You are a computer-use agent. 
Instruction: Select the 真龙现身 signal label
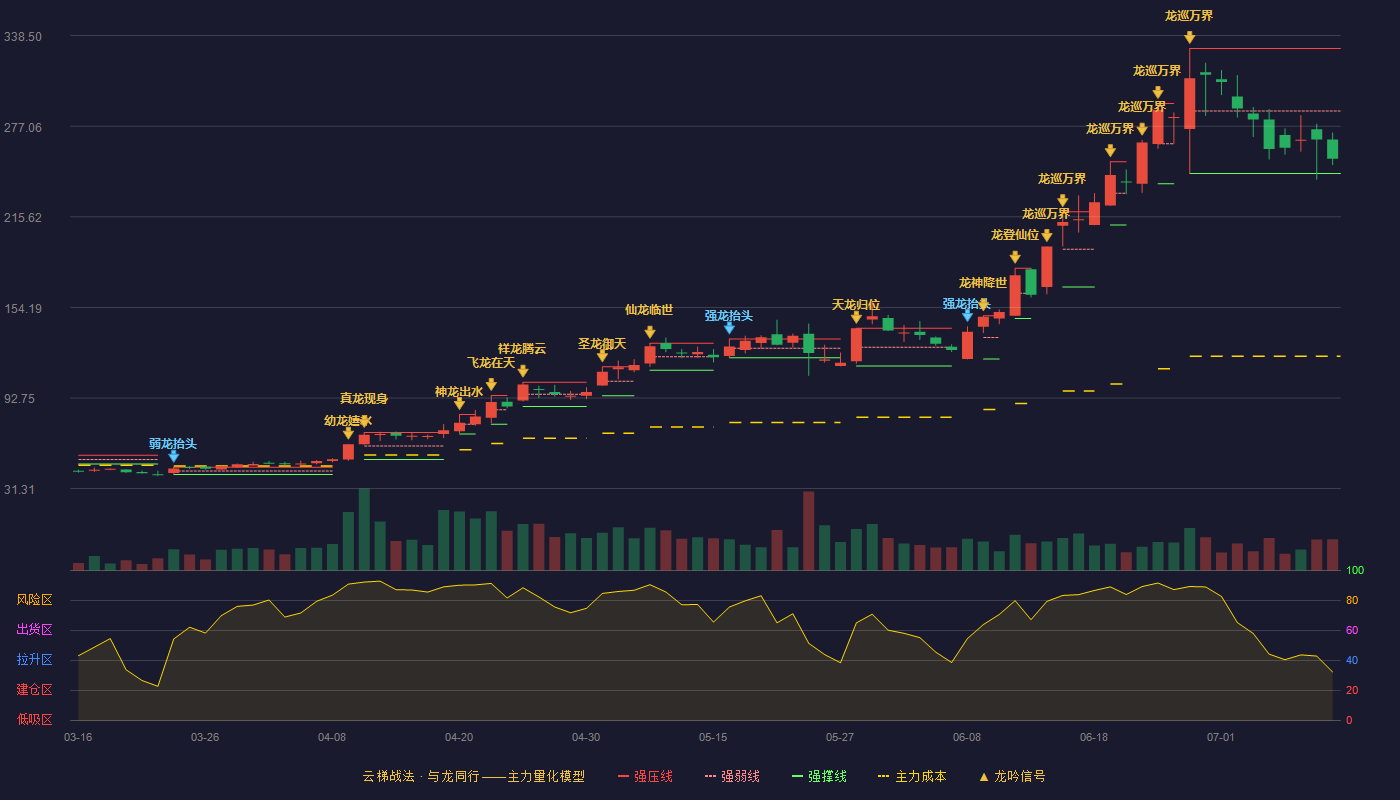[x=364, y=399]
